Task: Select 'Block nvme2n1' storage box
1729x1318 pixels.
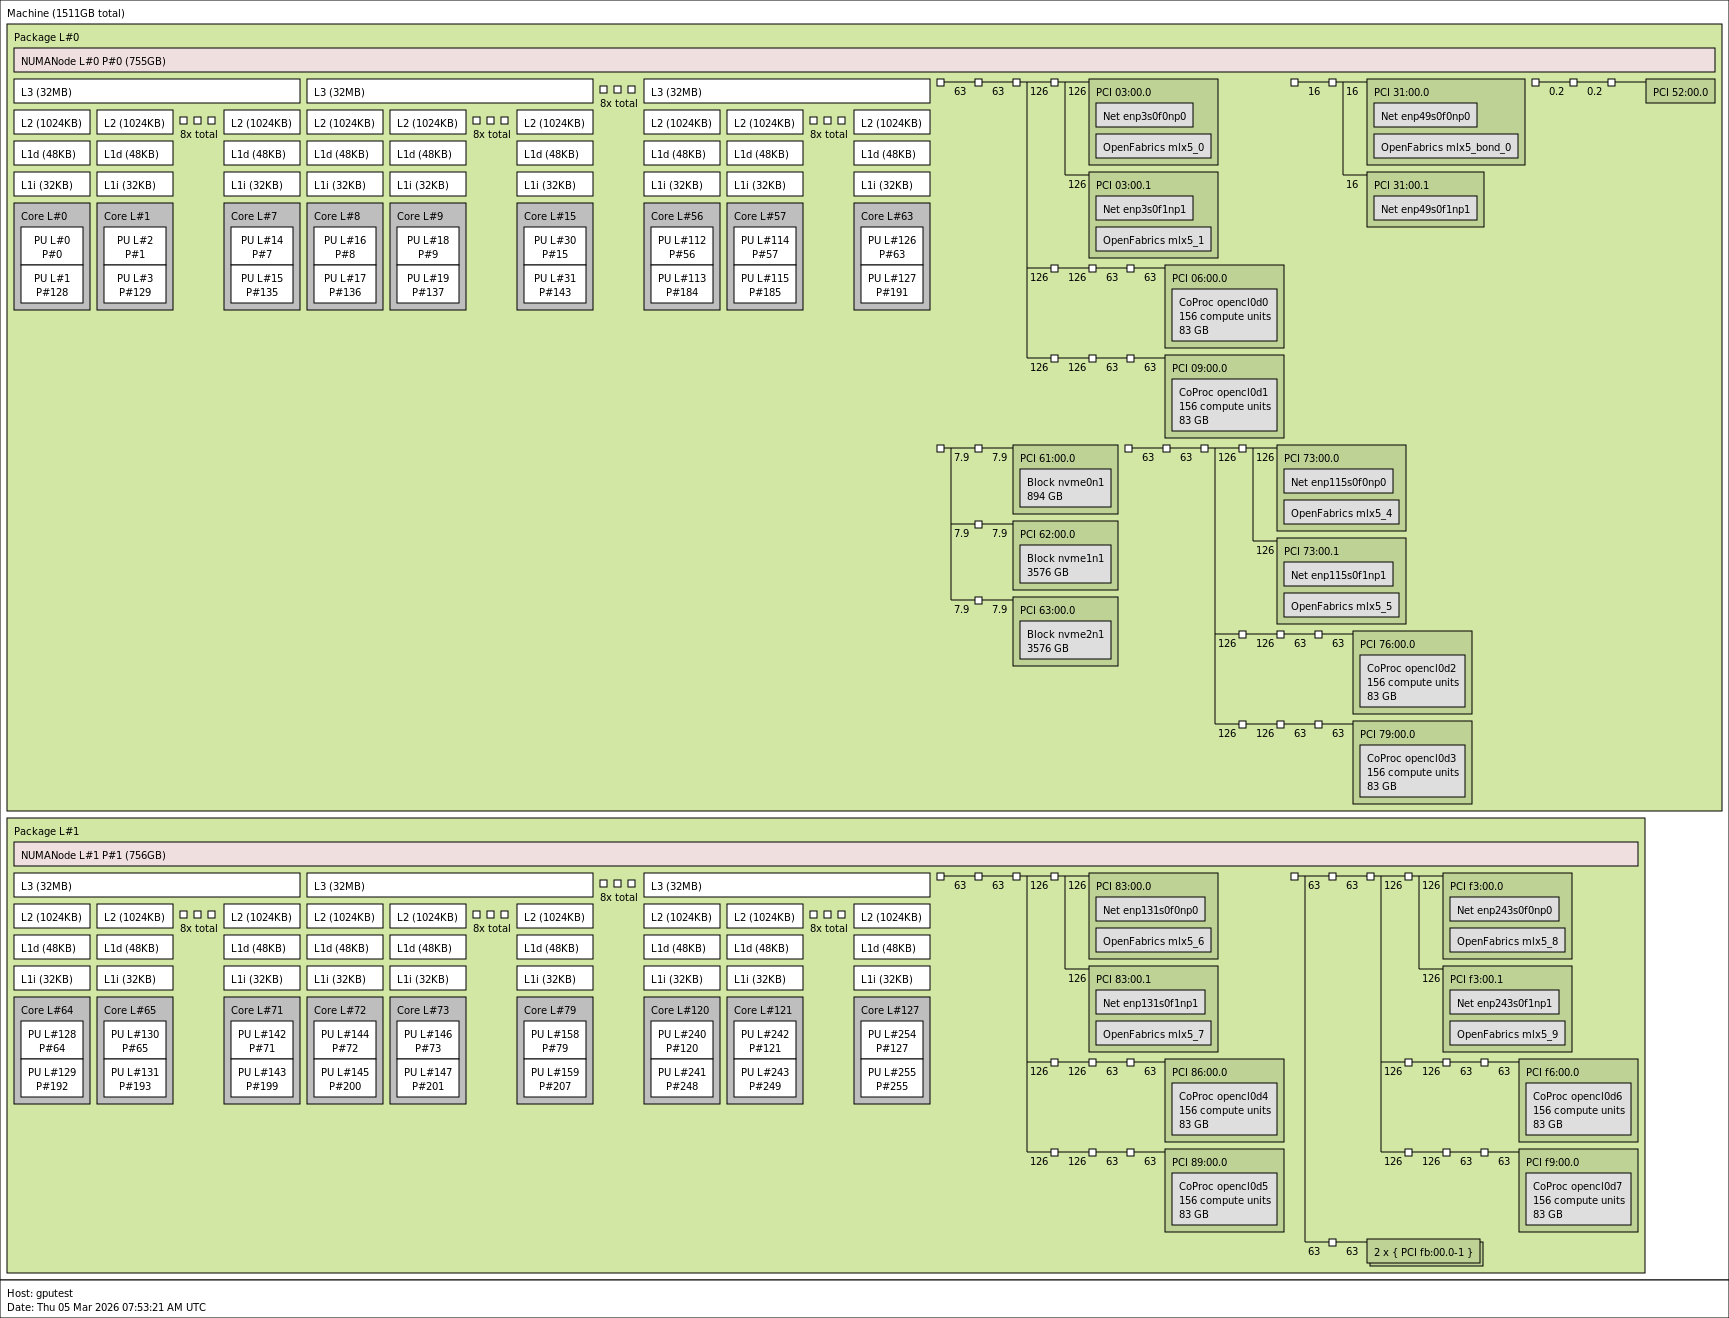Action: [x=1065, y=641]
